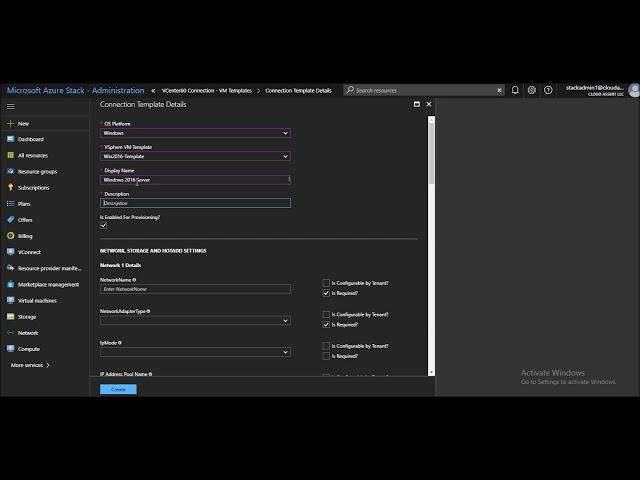Viewport: 640px width, 480px height.
Task: Maximize the Connection Template Details blade
Action: coord(417,104)
